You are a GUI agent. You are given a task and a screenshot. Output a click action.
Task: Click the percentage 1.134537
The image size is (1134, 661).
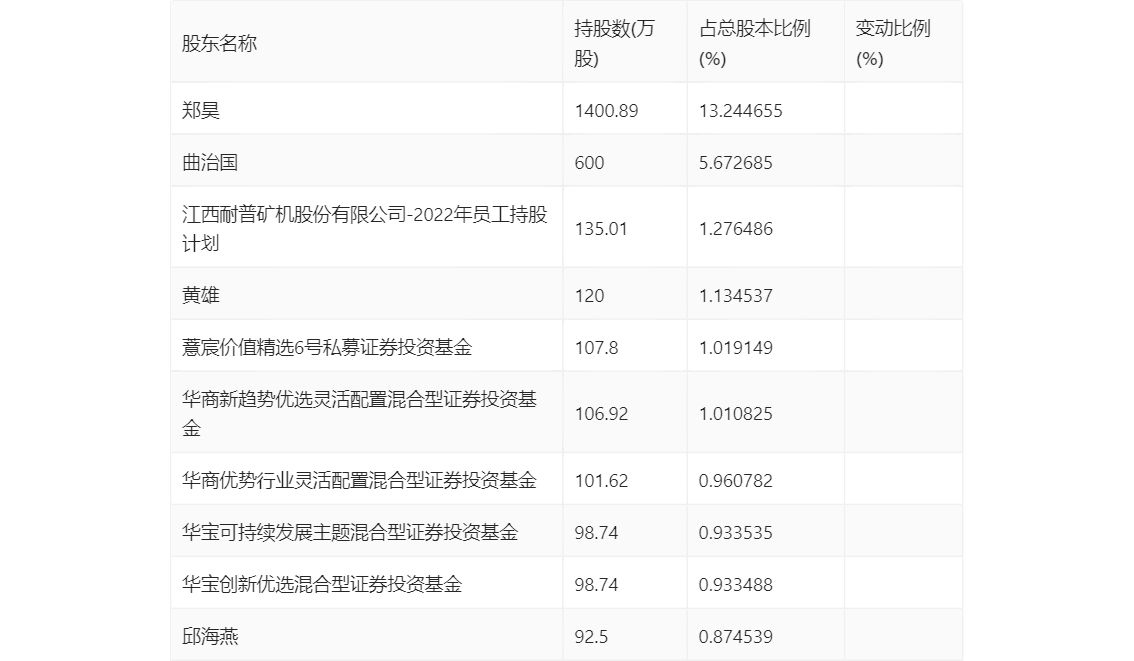point(736,296)
